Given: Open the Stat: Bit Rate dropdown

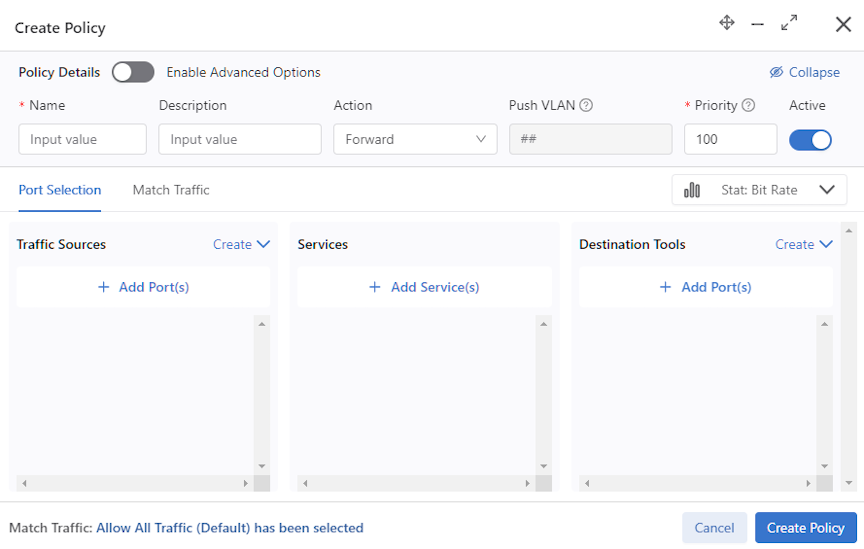Looking at the screenshot, I should click(759, 190).
